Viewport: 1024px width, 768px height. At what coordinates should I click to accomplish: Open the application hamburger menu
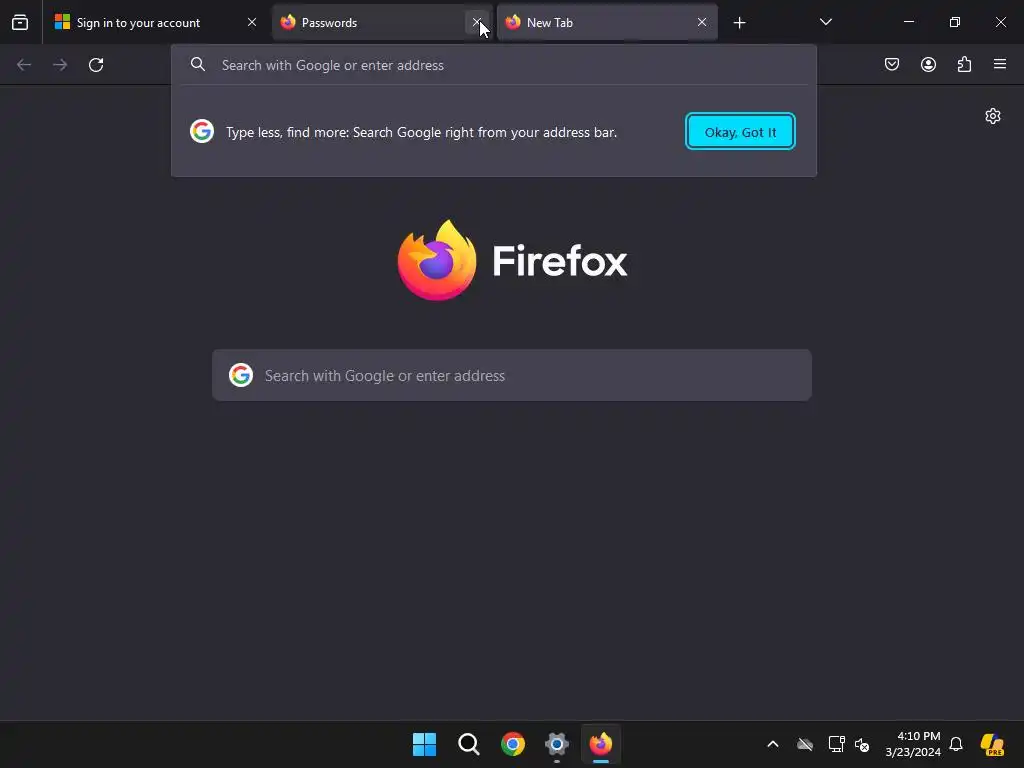click(x=1000, y=64)
